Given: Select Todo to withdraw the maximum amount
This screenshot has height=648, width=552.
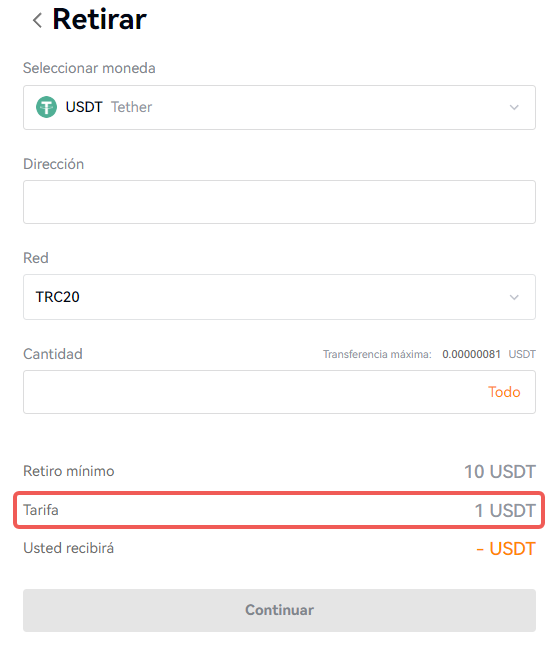Looking at the screenshot, I should coord(504,392).
